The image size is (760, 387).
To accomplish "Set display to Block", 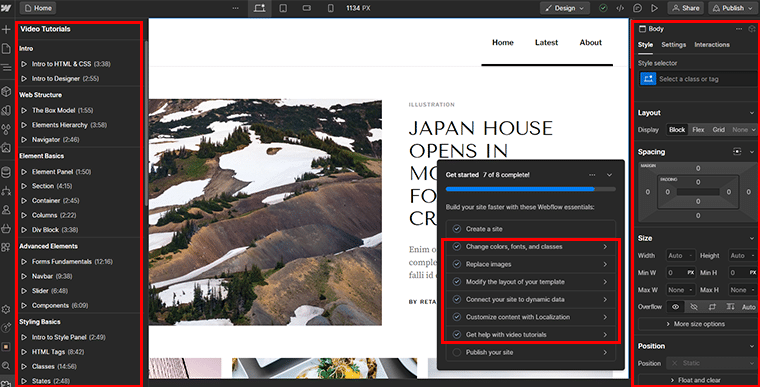I will coord(677,130).
